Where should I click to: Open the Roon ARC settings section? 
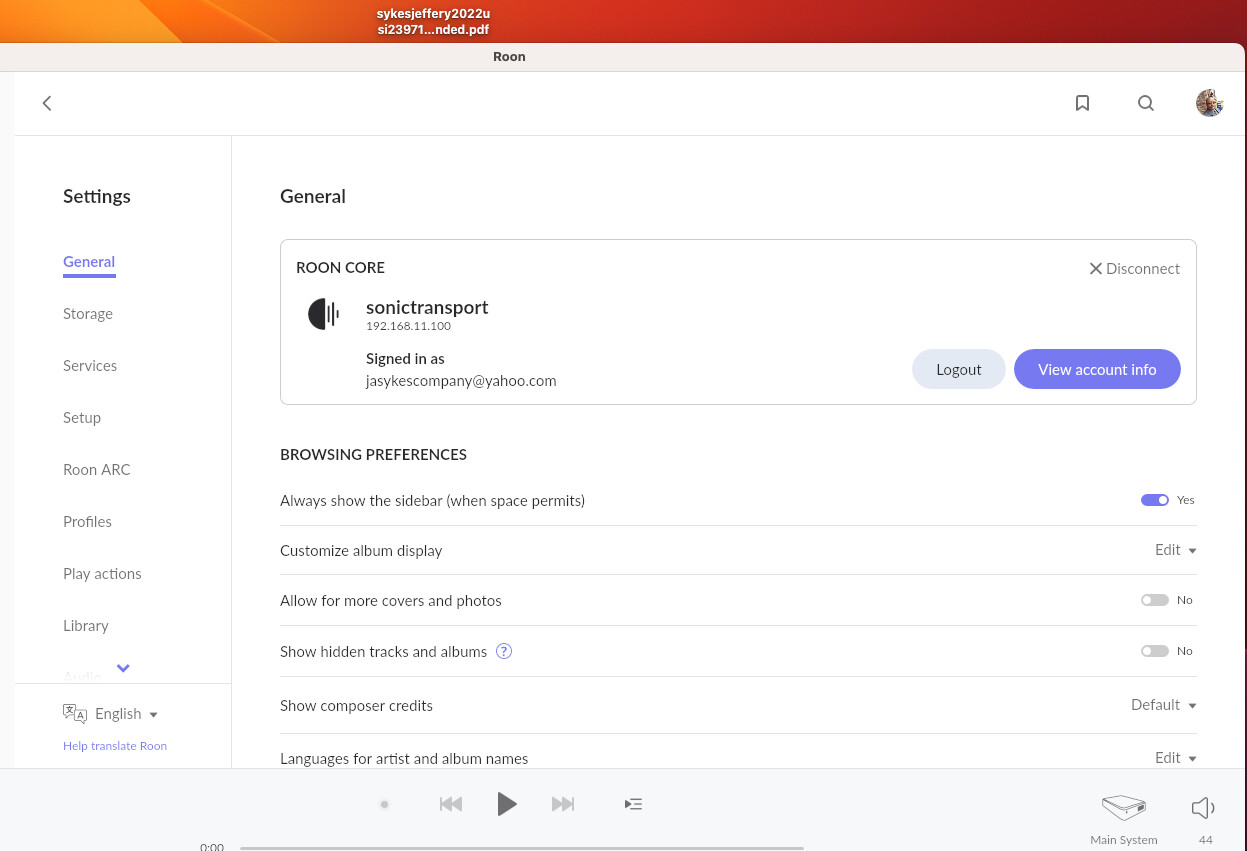click(97, 470)
